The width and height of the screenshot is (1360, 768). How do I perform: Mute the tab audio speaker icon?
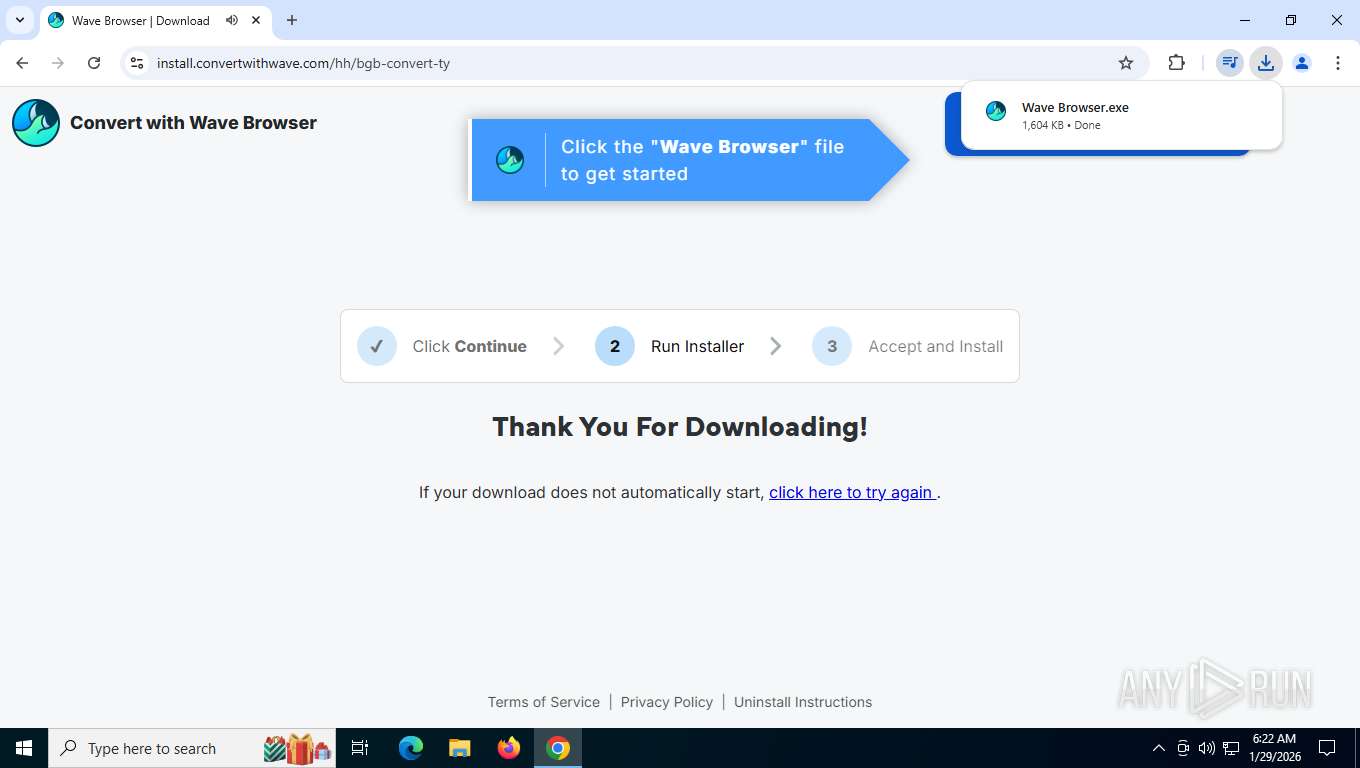tap(232, 20)
